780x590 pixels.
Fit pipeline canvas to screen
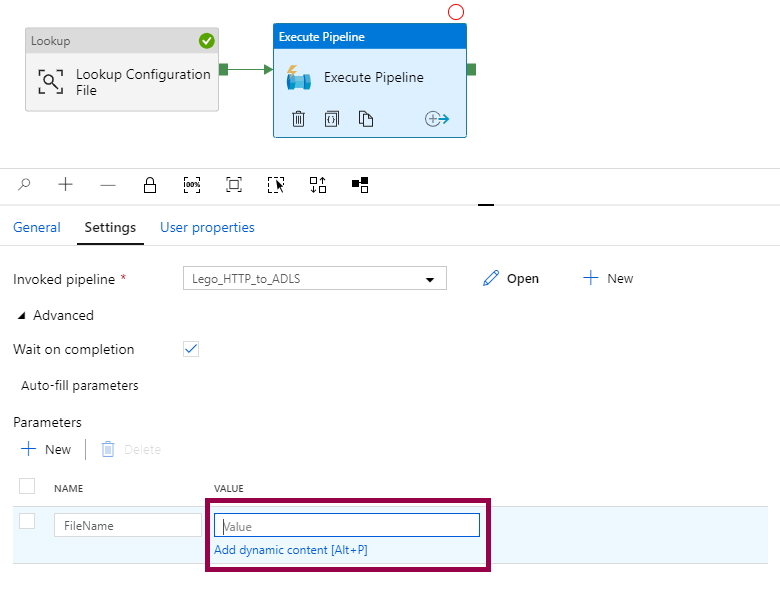234,185
